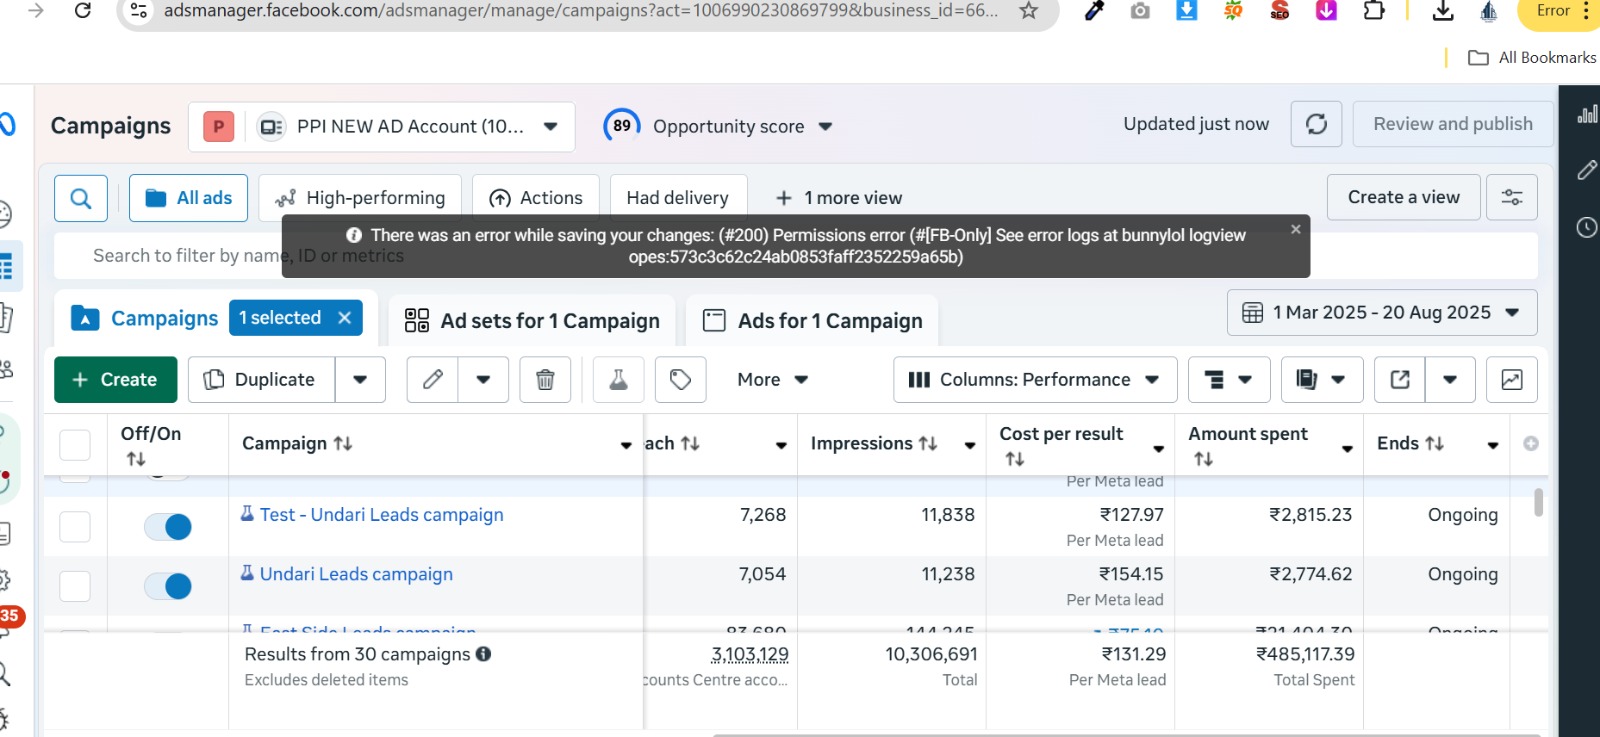Bookmark this page with the star icon

pyautogui.click(x=1028, y=11)
